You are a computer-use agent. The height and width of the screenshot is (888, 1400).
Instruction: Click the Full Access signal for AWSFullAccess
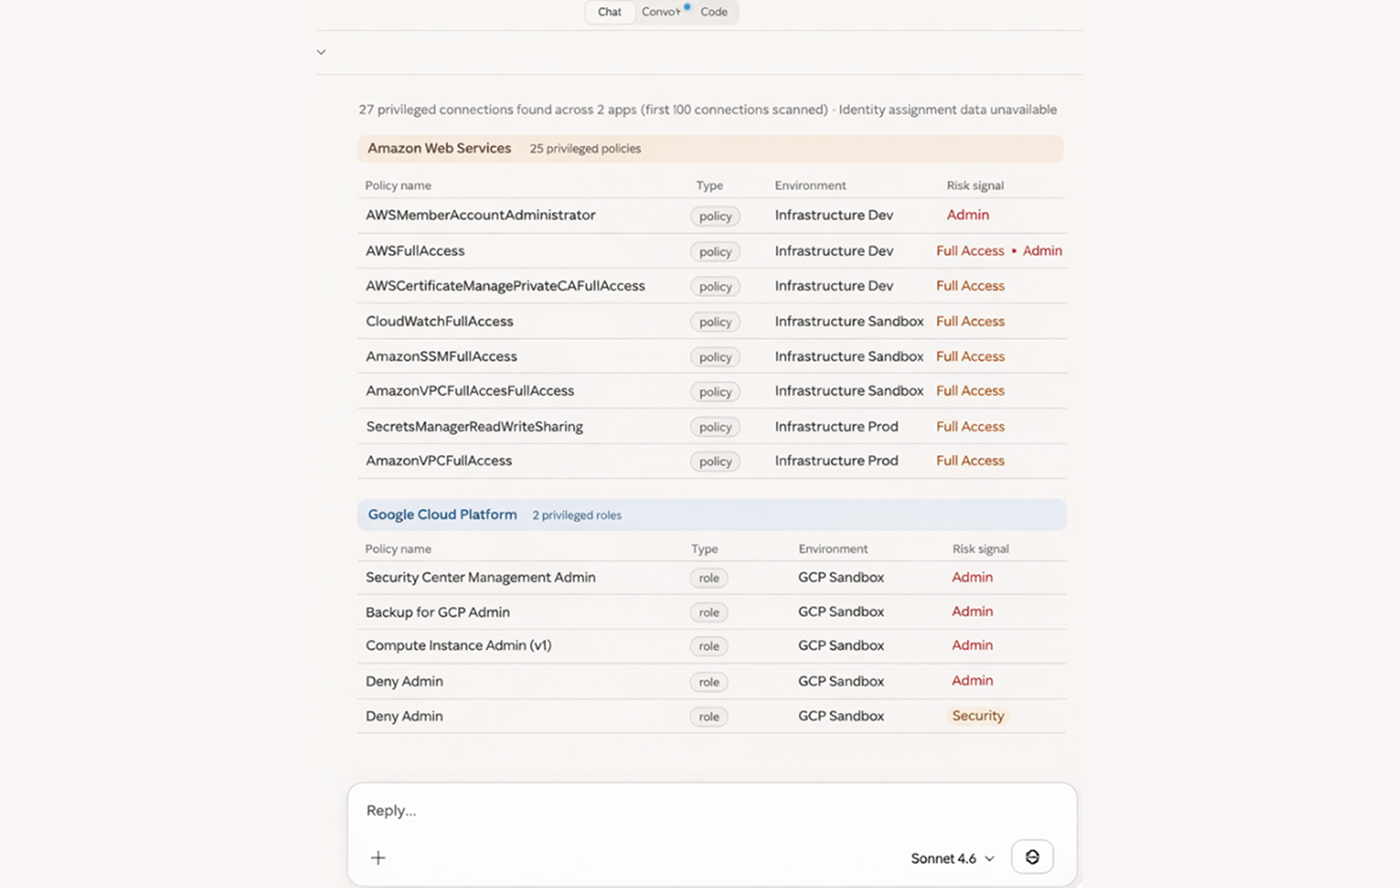(x=970, y=251)
